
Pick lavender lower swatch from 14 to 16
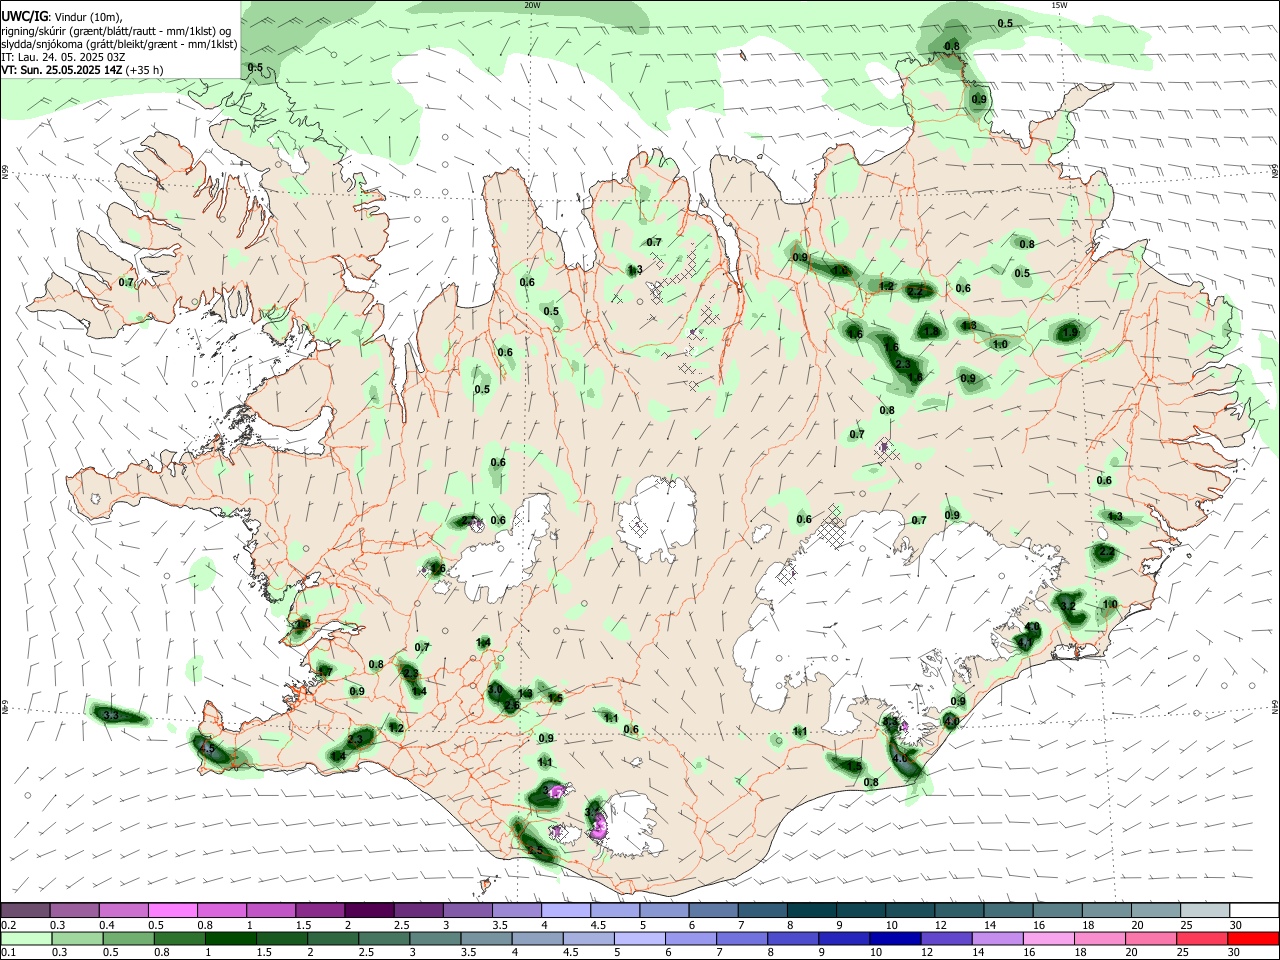coord(997,938)
